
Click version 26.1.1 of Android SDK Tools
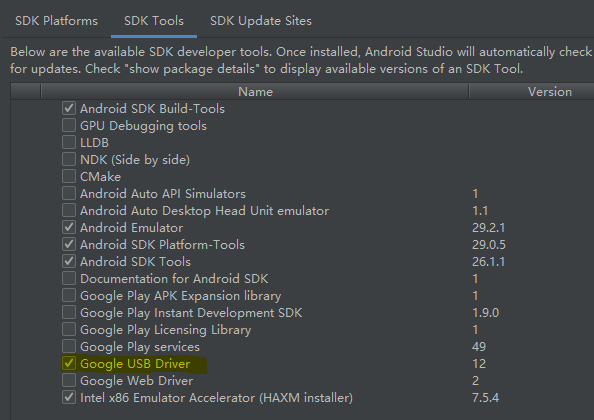coord(488,262)
